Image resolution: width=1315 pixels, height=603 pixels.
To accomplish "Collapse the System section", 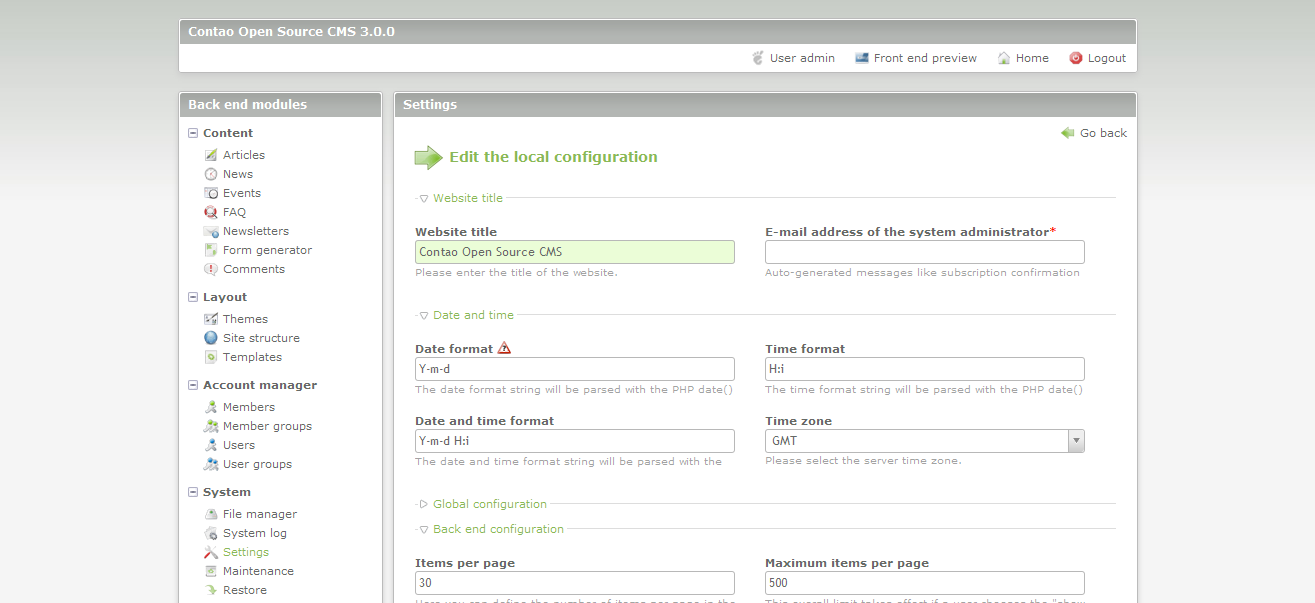I will [x=192, y=492].
